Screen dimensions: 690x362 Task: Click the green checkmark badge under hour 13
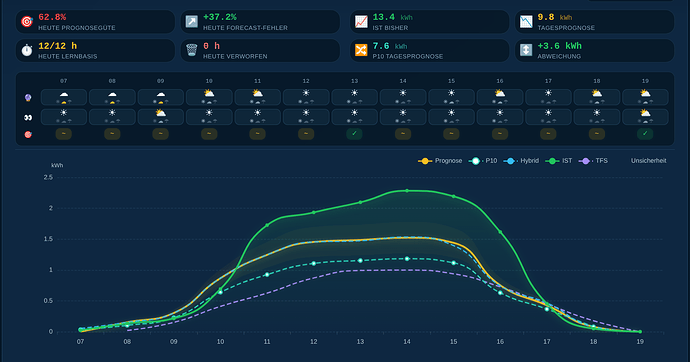coord(354,134)
